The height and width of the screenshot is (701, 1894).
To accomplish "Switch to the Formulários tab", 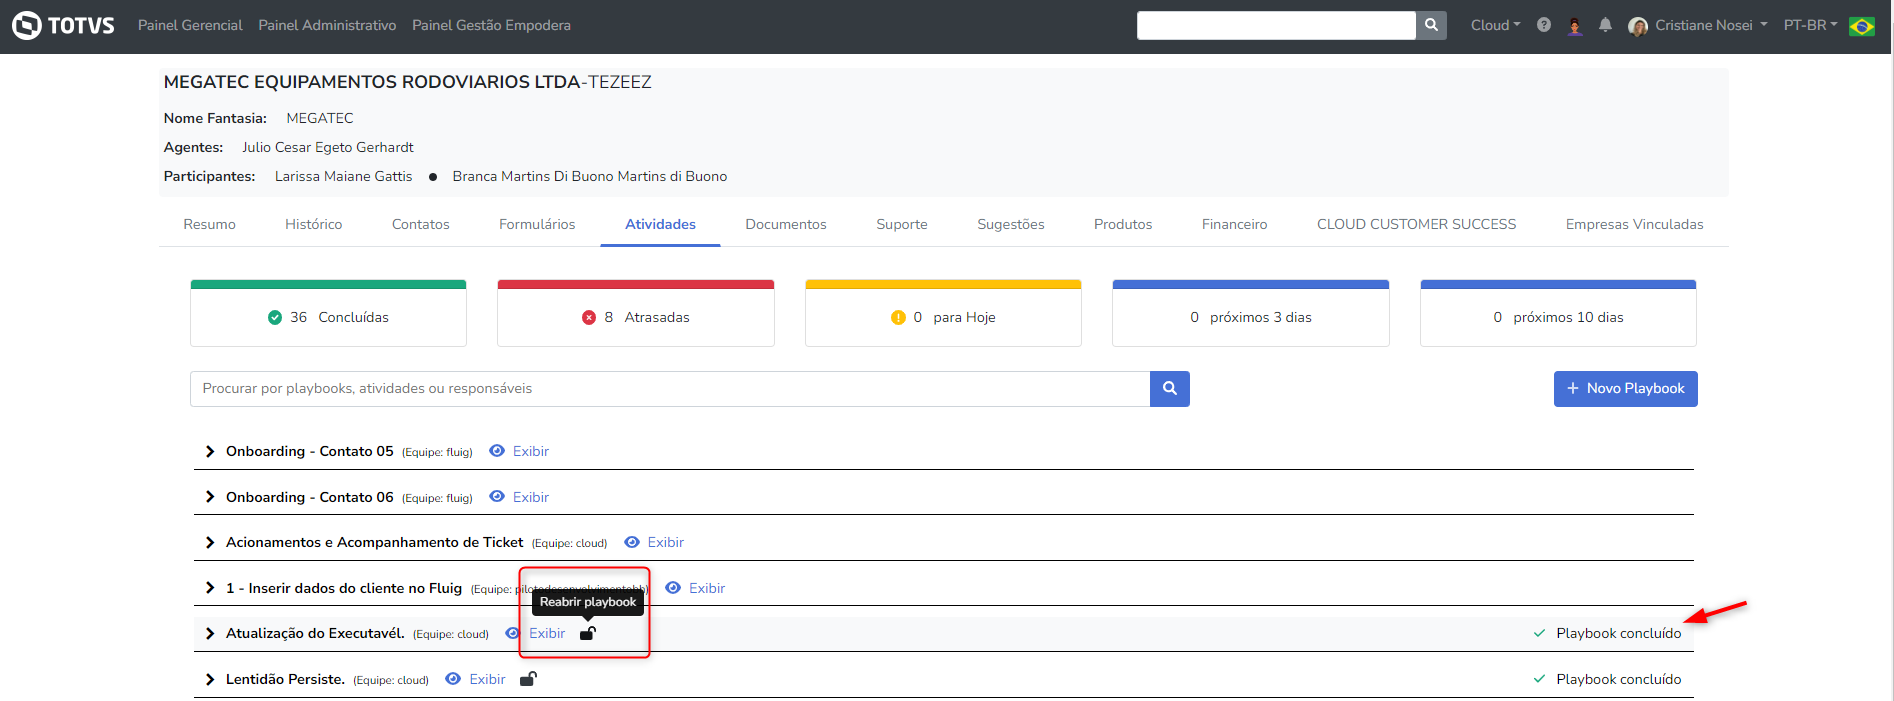I will coord(537,225).
